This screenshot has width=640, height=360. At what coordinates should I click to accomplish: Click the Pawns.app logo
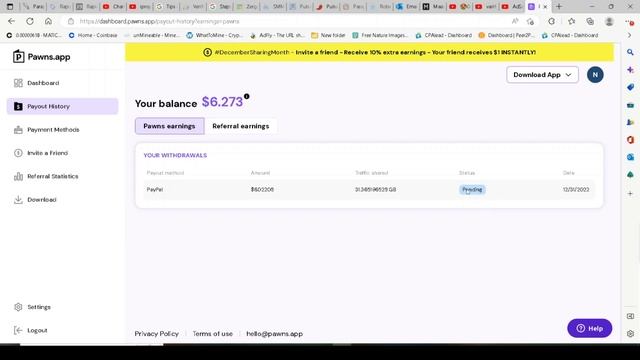(x=41, y=57)
